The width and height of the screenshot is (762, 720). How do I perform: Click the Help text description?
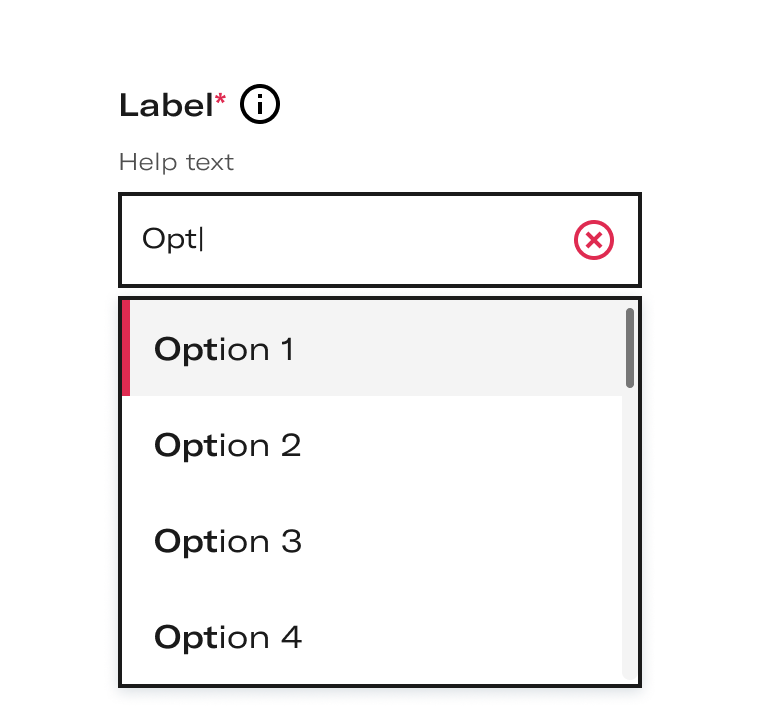click(x=176, y=162)
